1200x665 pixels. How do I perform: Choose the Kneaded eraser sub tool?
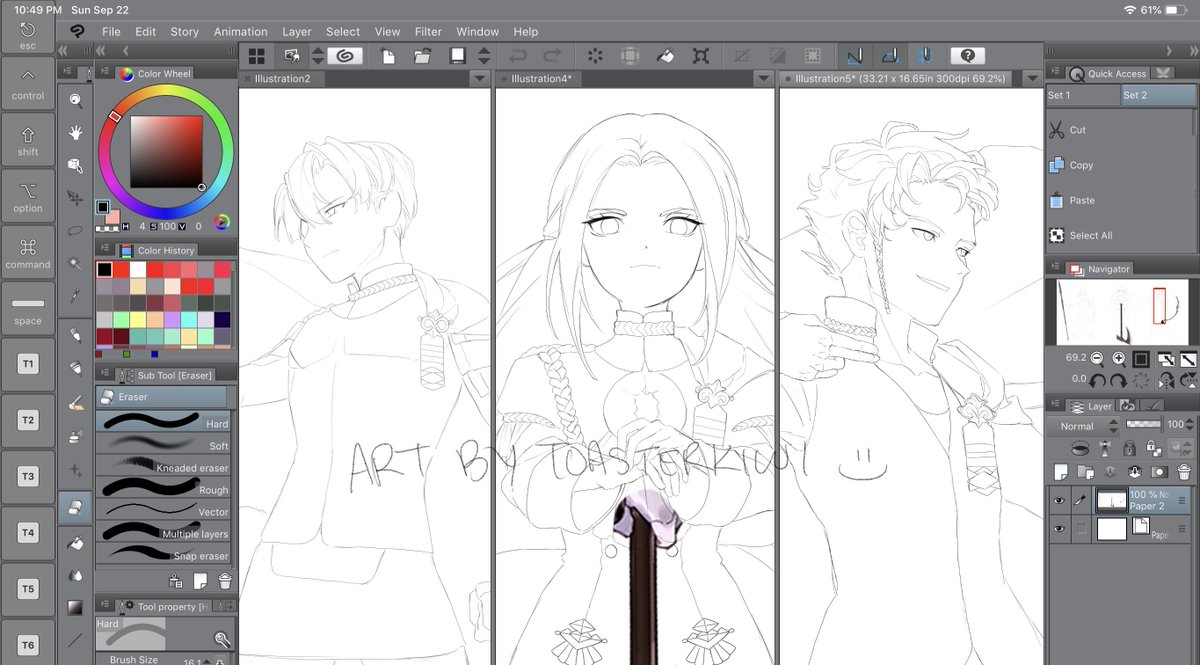point(164,465)
